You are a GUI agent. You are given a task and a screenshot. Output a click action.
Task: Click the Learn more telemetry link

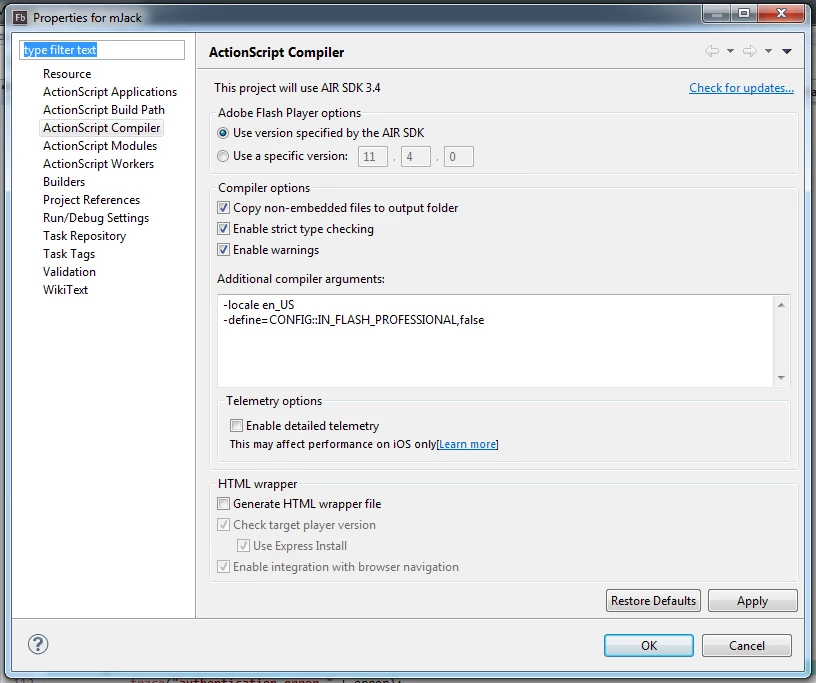467,444
